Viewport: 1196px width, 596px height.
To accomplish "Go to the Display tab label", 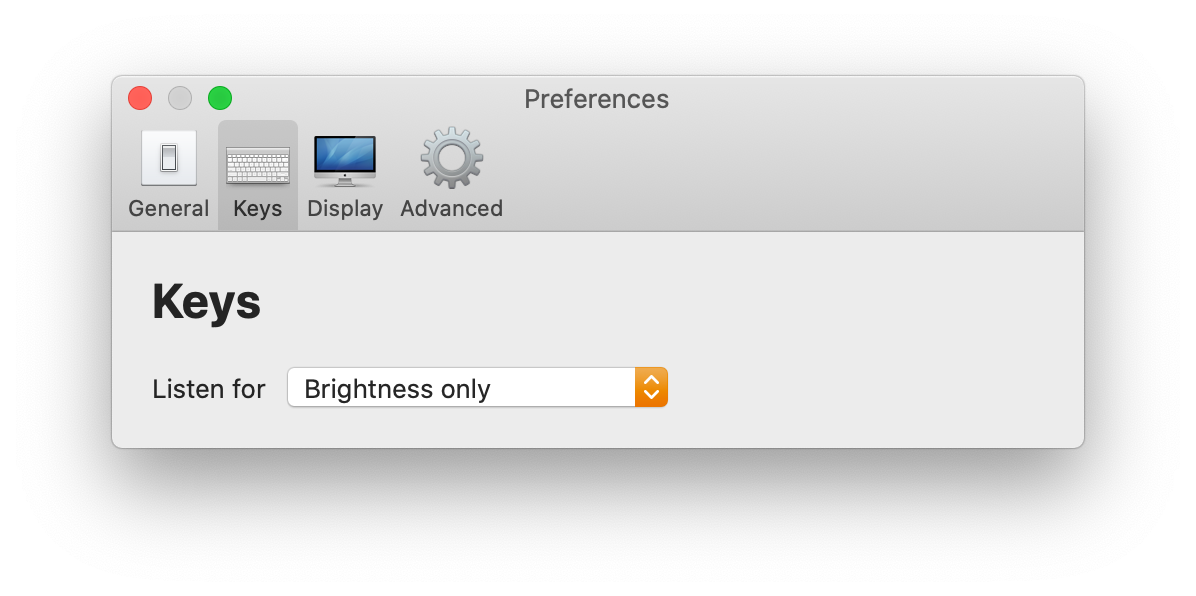I will tap(345, 209).
